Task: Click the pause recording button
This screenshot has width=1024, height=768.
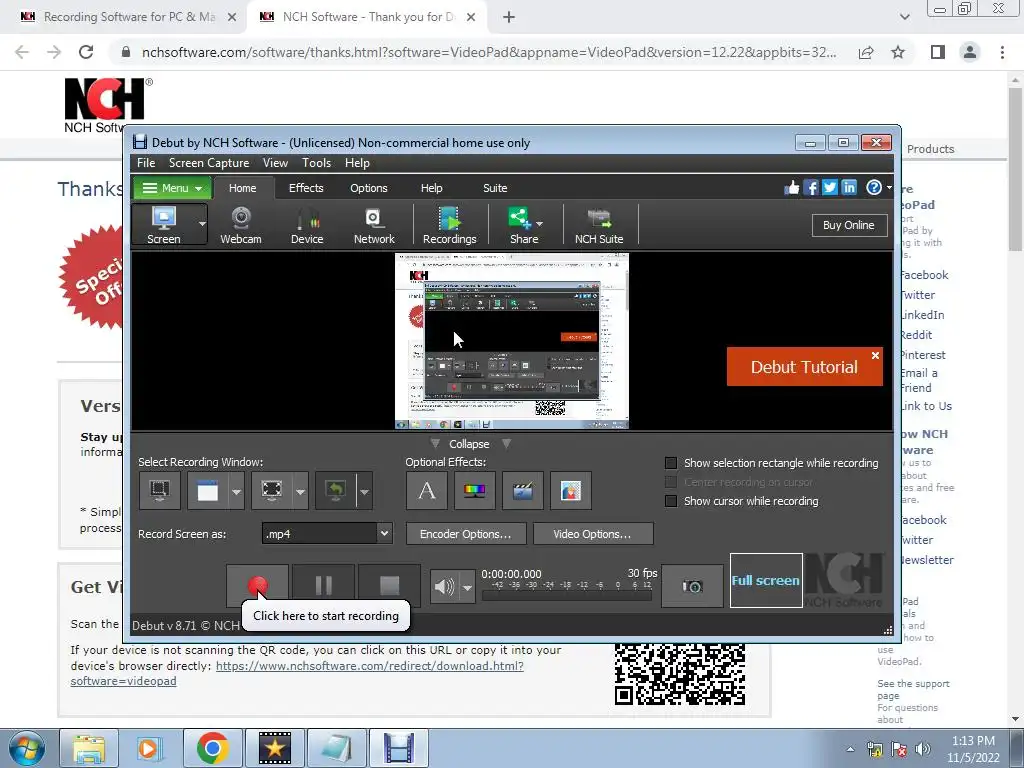Action: pos(323,584)
